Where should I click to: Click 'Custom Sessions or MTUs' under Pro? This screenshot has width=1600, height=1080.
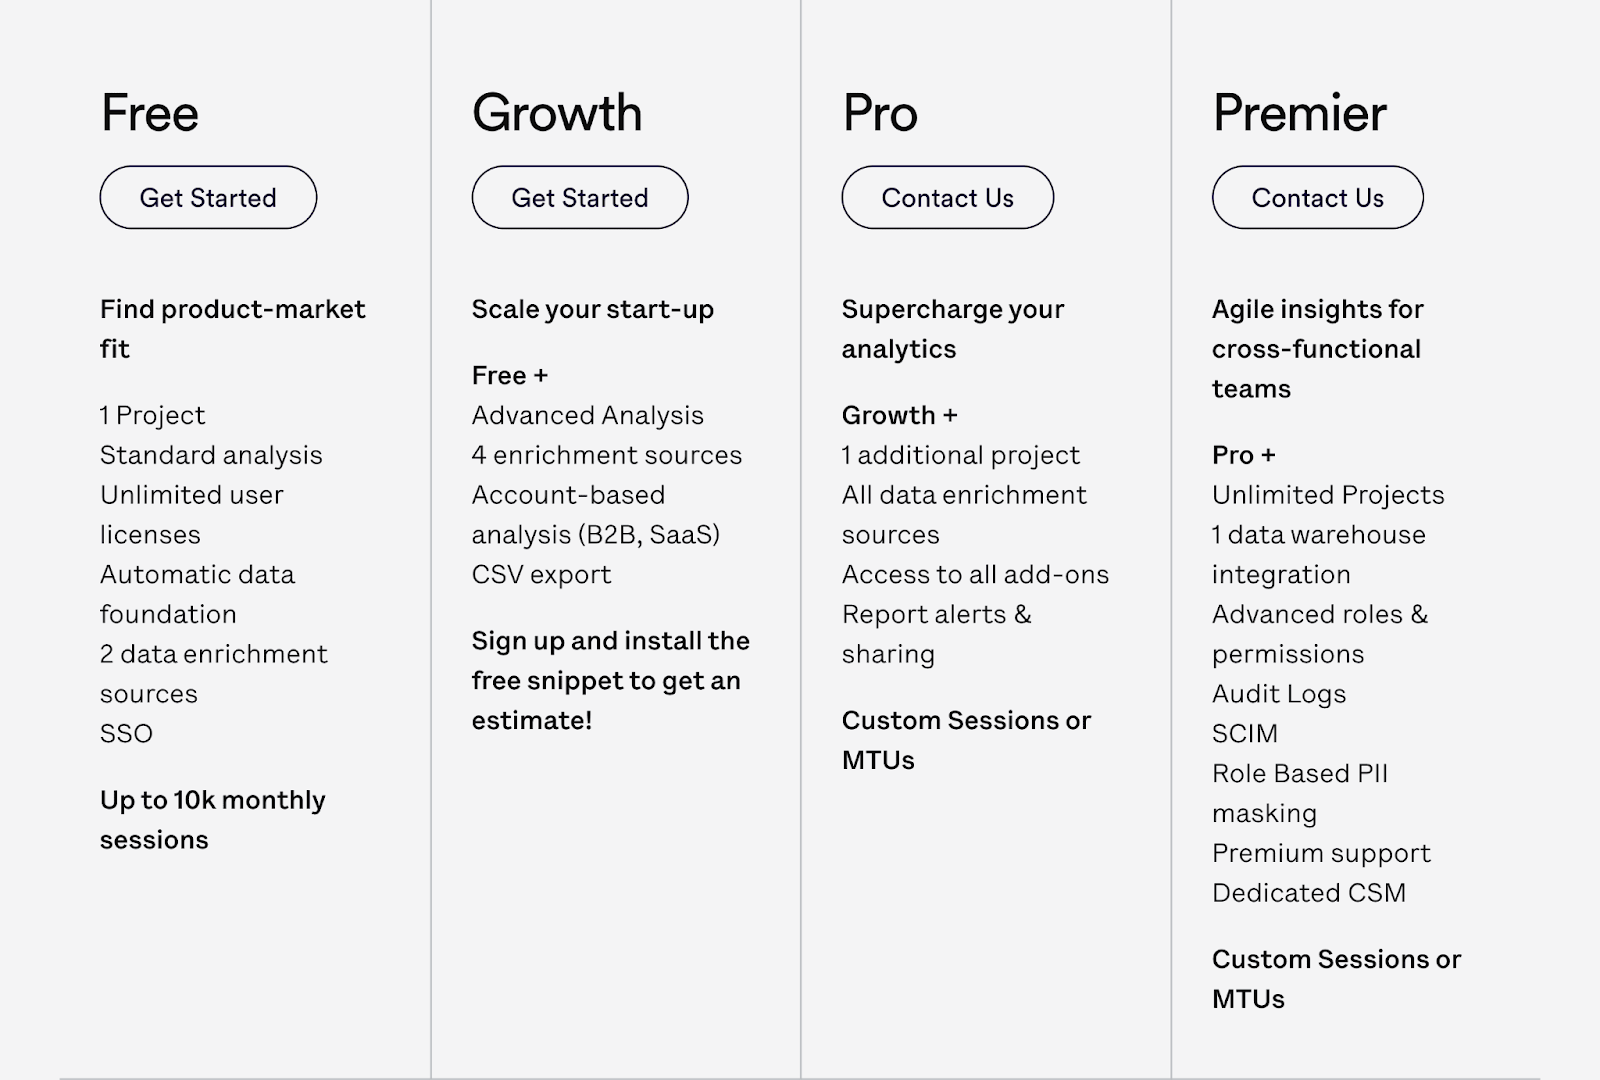[966, 740]
